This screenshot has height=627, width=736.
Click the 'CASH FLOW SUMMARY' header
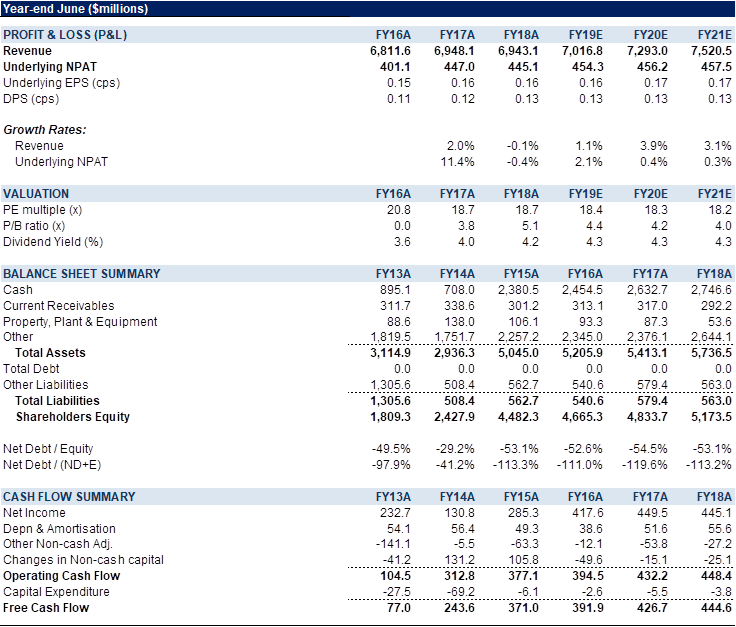coord(69,497)
